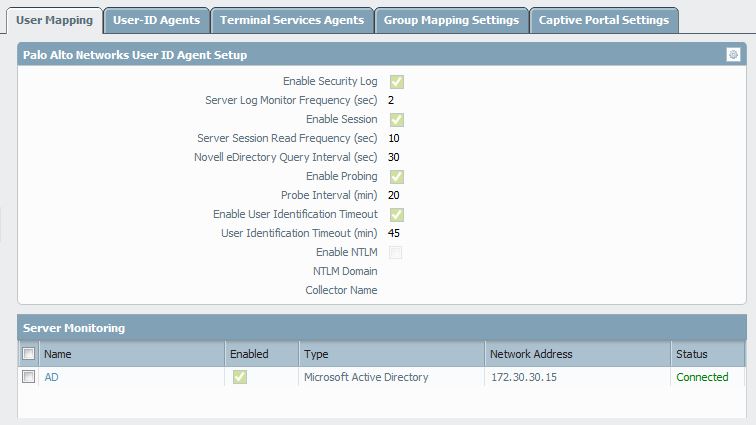
Task: Open the User ID Agent Setup gear icon
Action: 733,55
